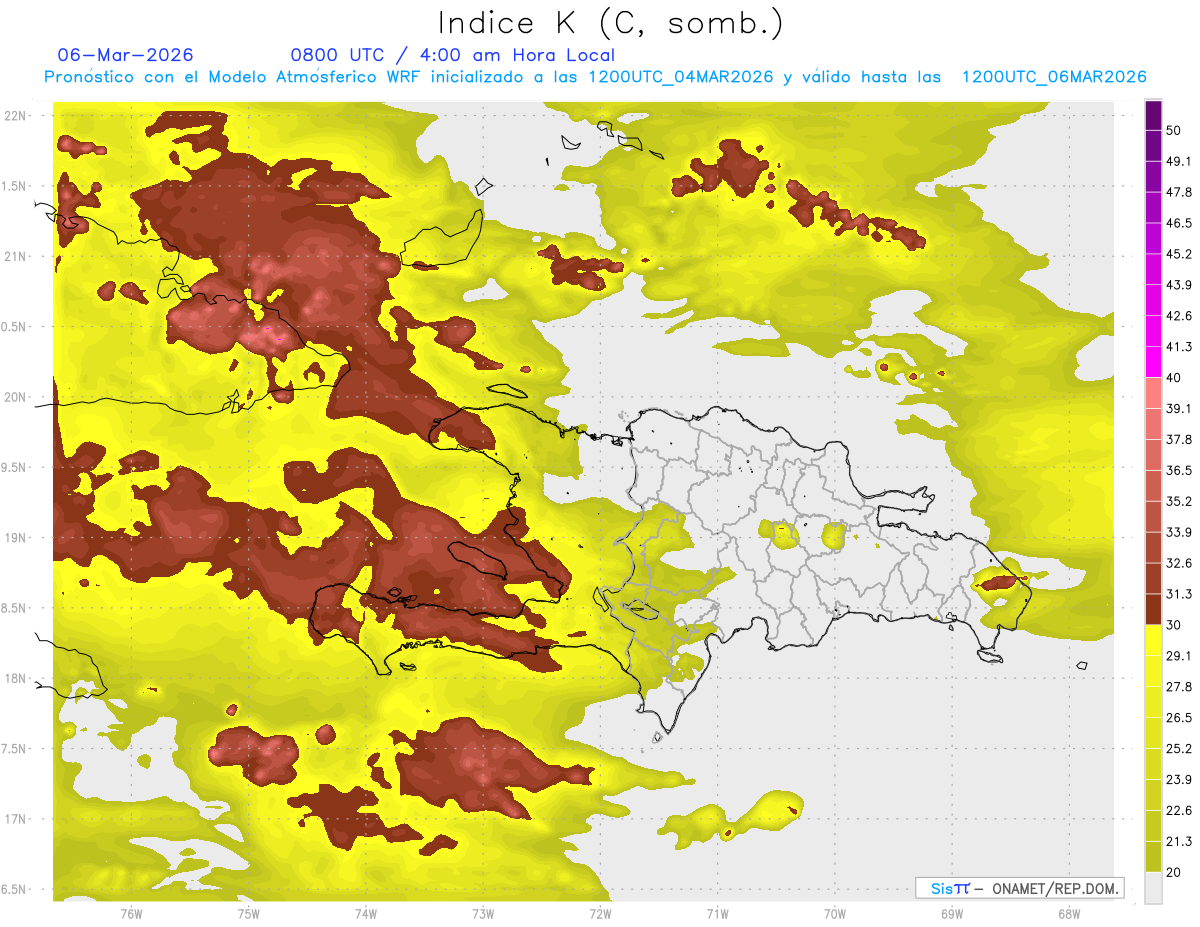The height and width of the screenshot is (927, 1200).
Task: Click the colorbar value "26.5"
Action: (1178, 718)
